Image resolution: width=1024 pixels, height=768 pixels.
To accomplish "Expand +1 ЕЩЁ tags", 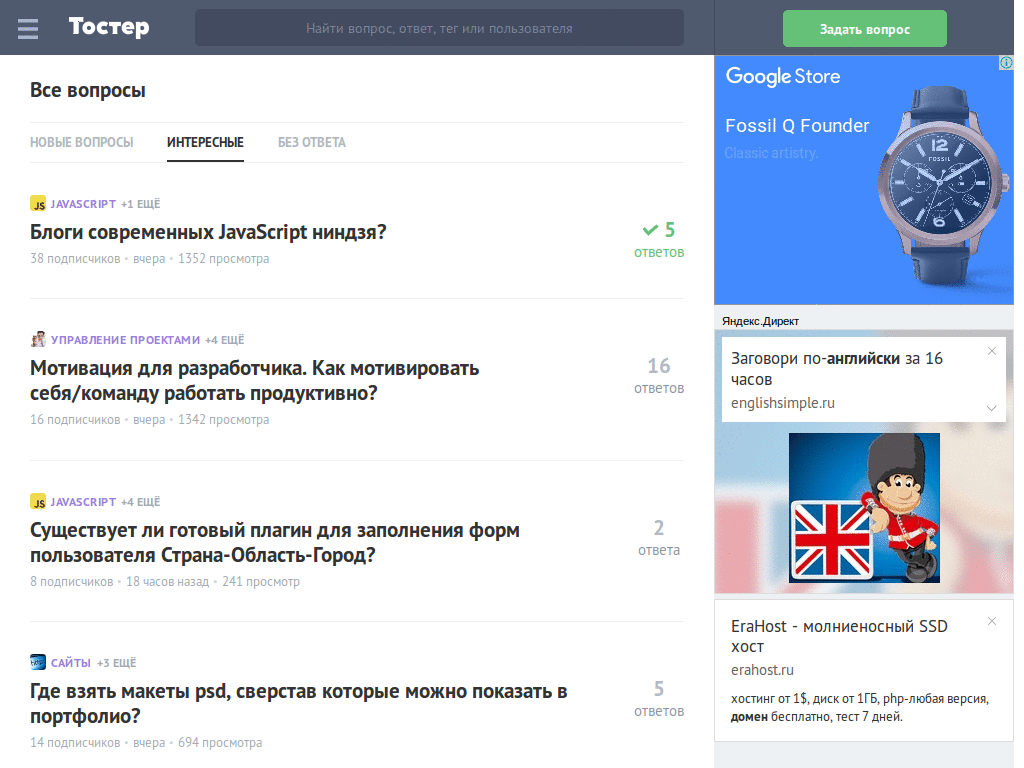I will (x=140, y=204).
